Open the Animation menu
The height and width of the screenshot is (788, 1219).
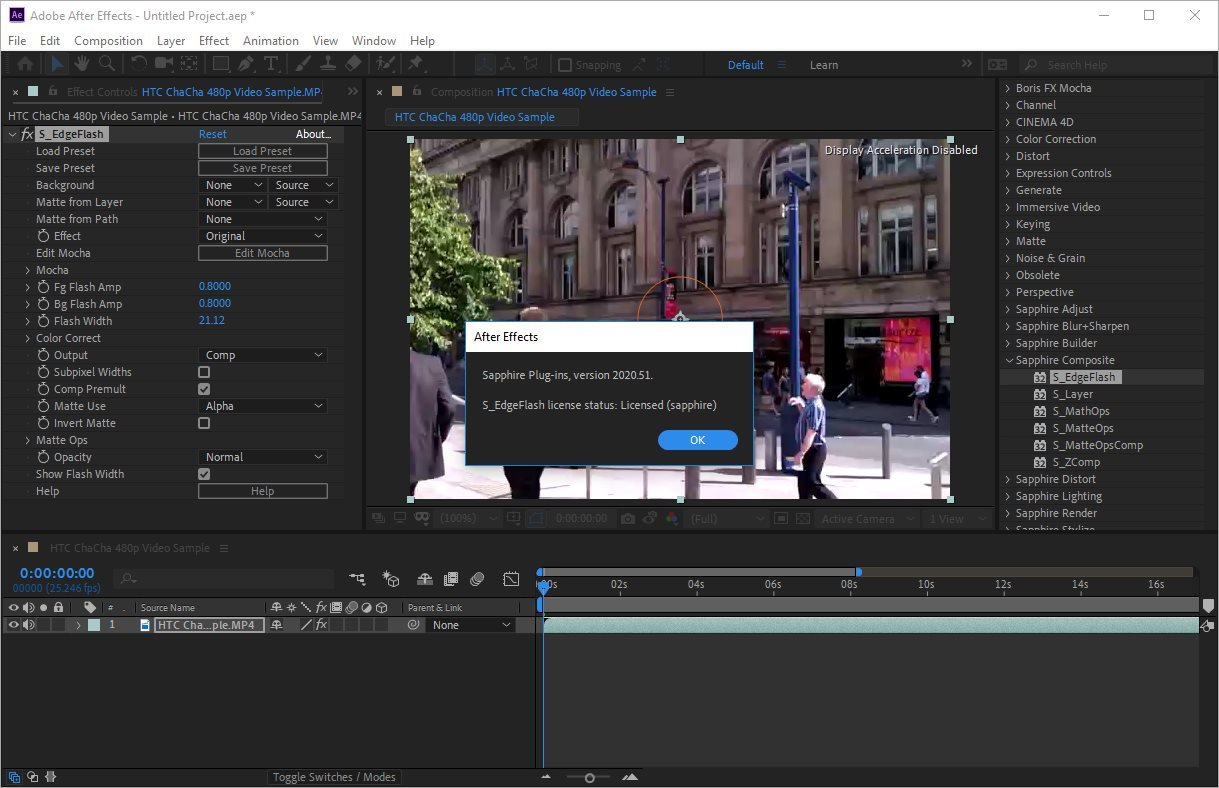tap(270, 41)
